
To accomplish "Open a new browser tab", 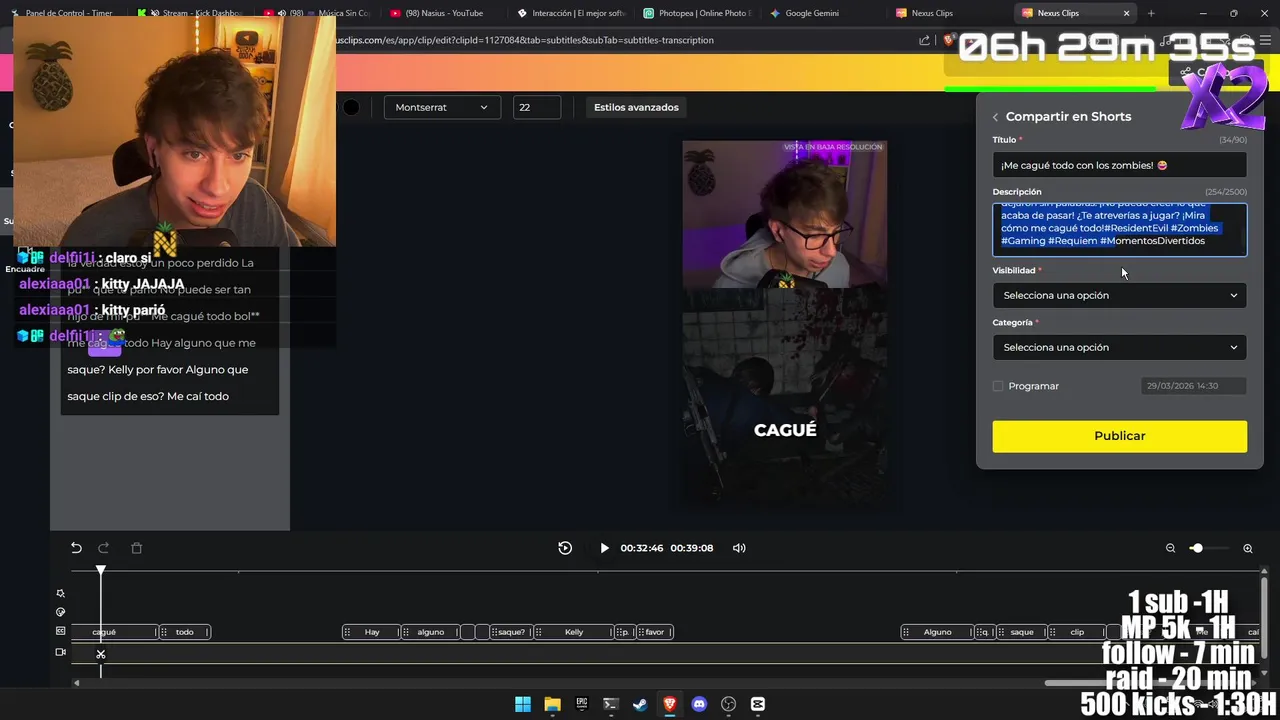I will 1151,13.
